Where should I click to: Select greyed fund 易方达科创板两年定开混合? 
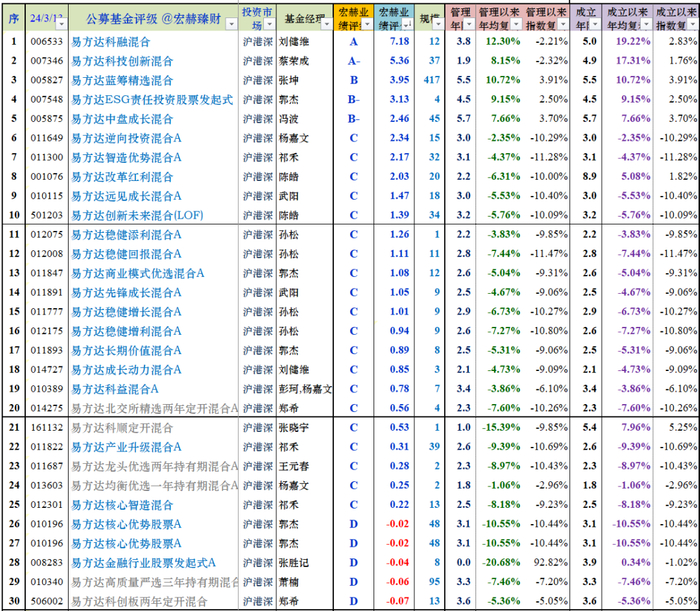[x=139, y=601]
